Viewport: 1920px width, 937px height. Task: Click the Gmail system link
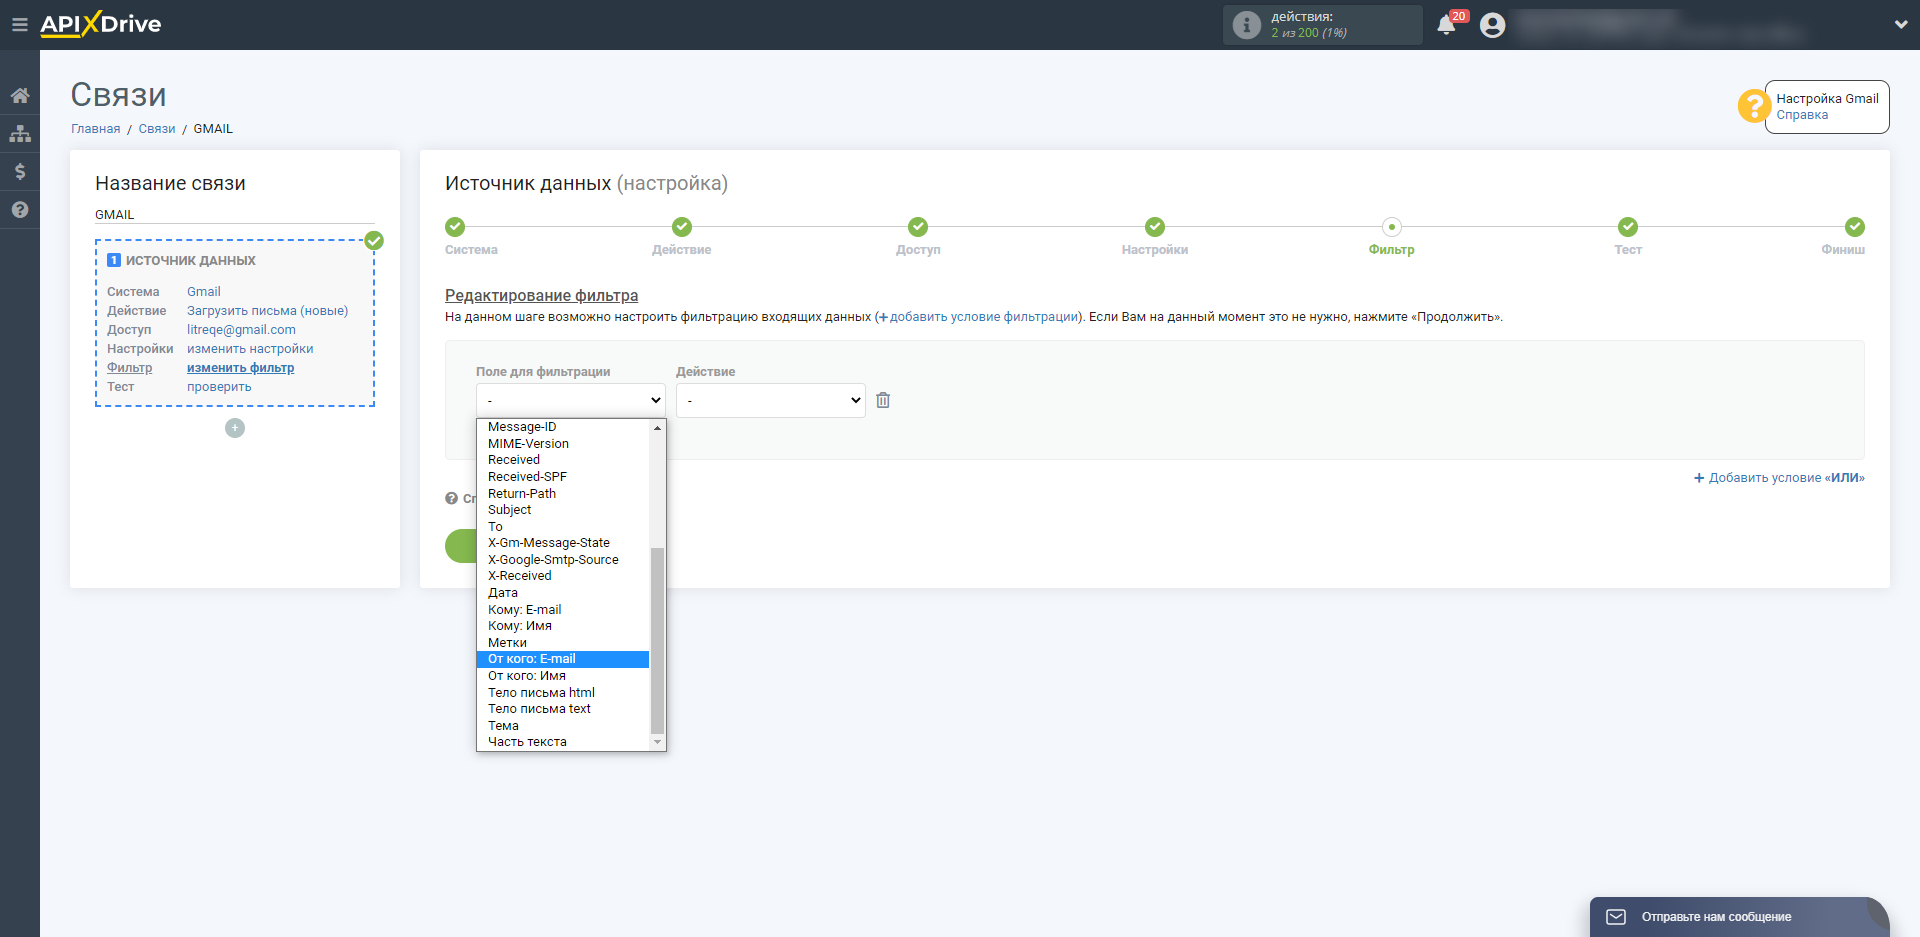[204, 292]
